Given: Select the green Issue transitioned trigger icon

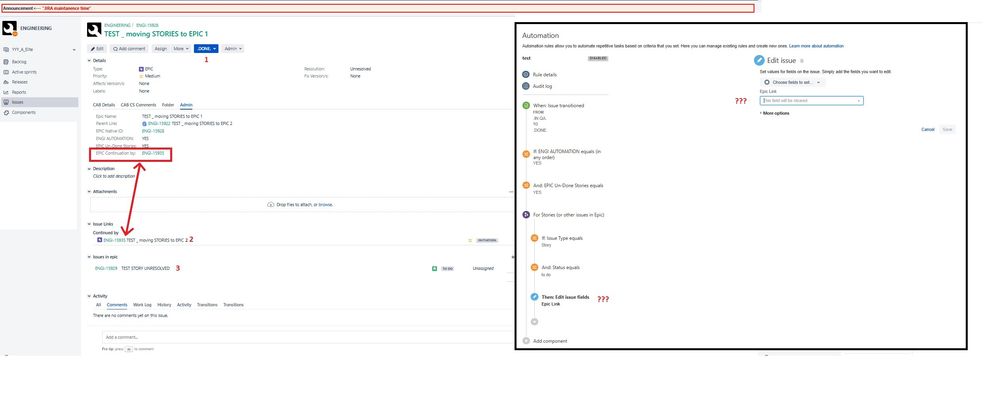Looking at the screenshot, I should [x=526, y=105].
